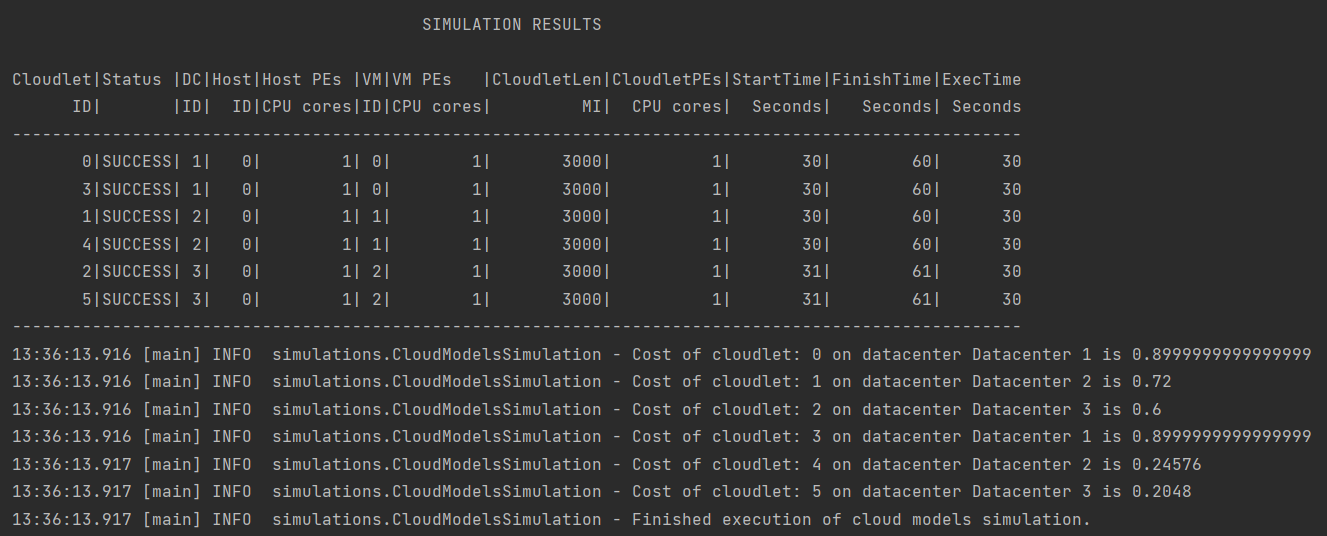This screenshot has width=1327, height=536.
Task: Click SUCCESS status in cloudlet 4 row
Action: pyautogui.click(x=137, y=244)
